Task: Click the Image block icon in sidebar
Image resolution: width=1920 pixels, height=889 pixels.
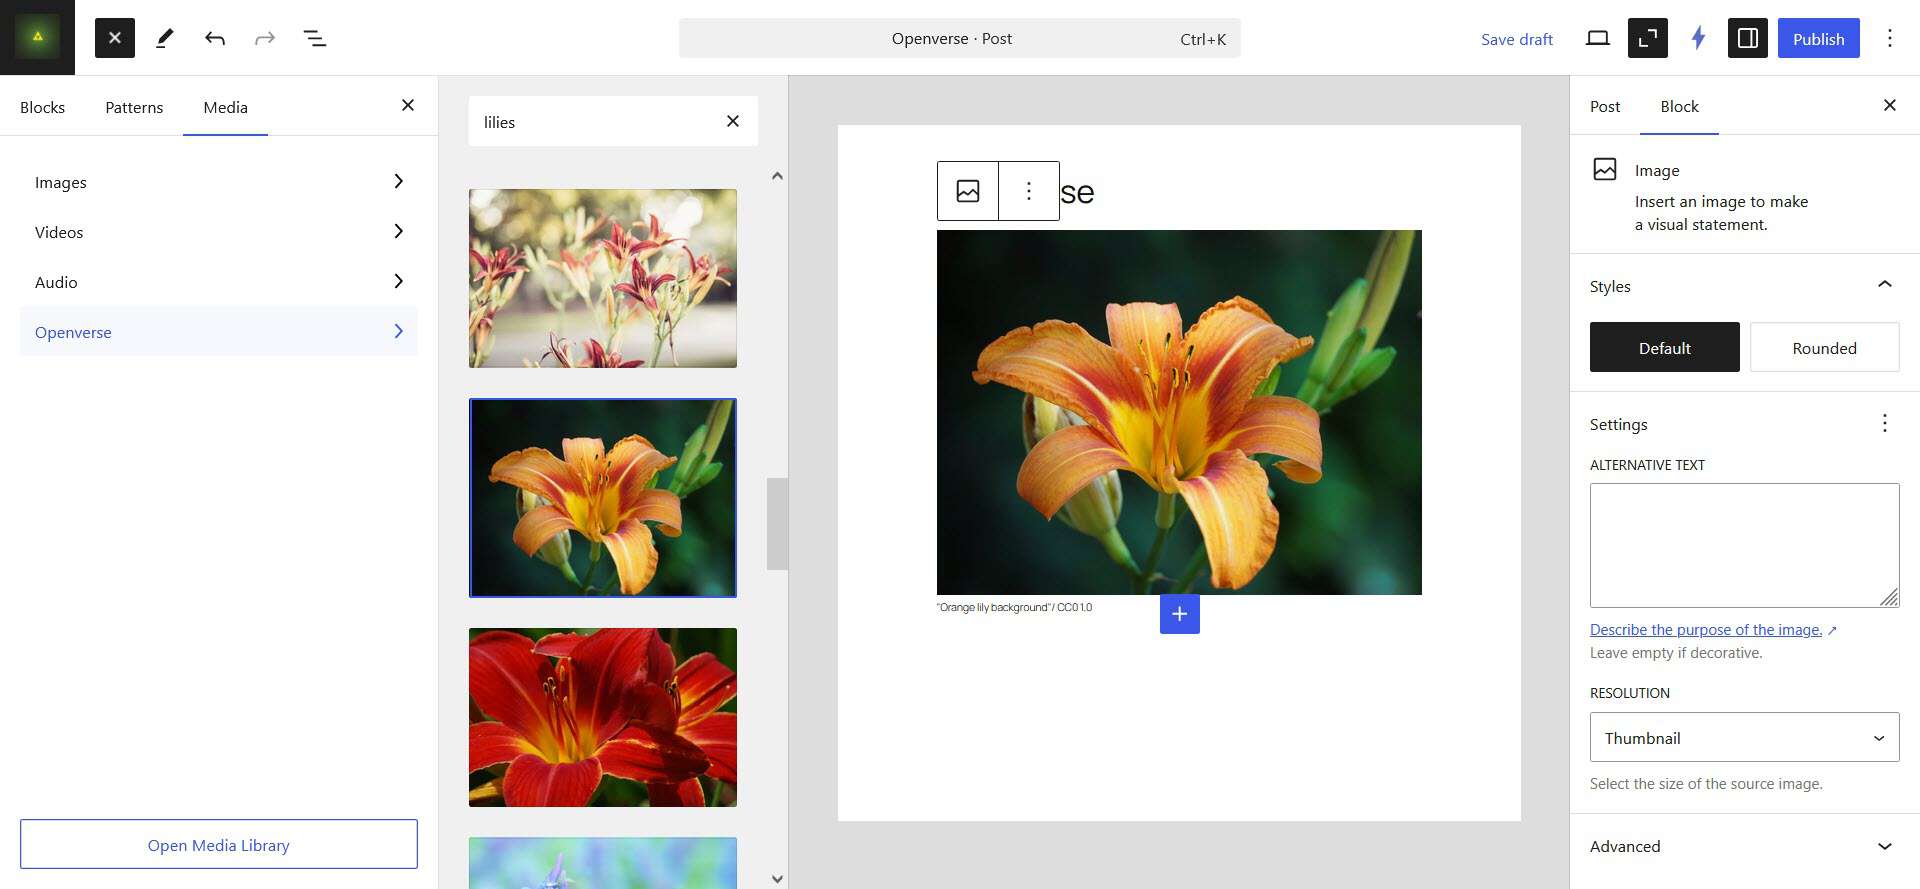Action: pyautogui.click(x=1605, y=169)
